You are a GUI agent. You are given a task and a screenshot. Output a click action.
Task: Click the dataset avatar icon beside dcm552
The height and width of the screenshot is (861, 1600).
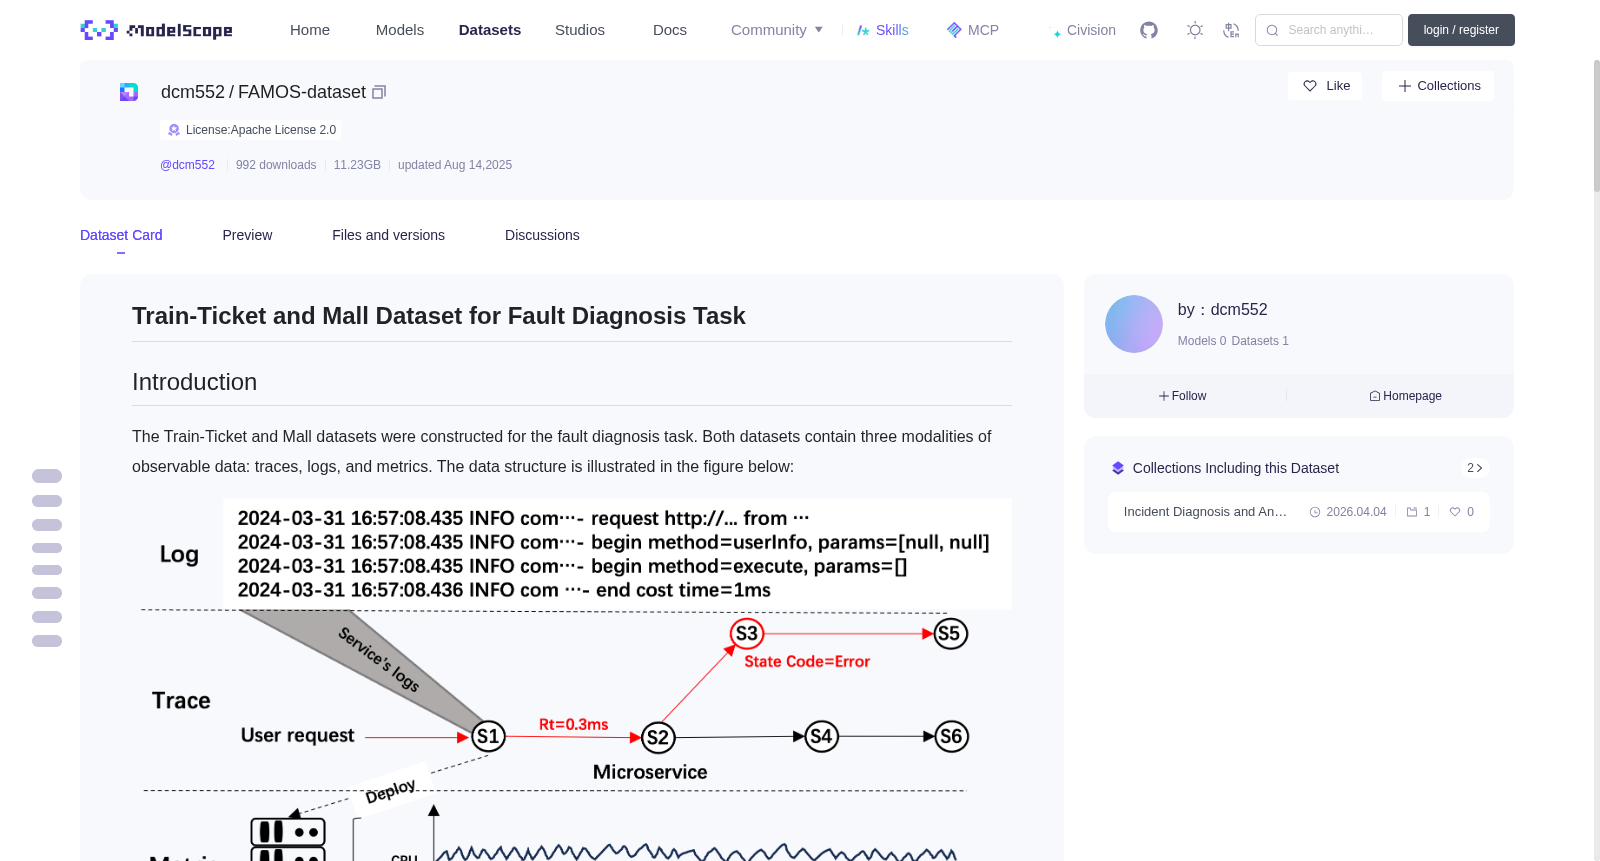point(129,92)
